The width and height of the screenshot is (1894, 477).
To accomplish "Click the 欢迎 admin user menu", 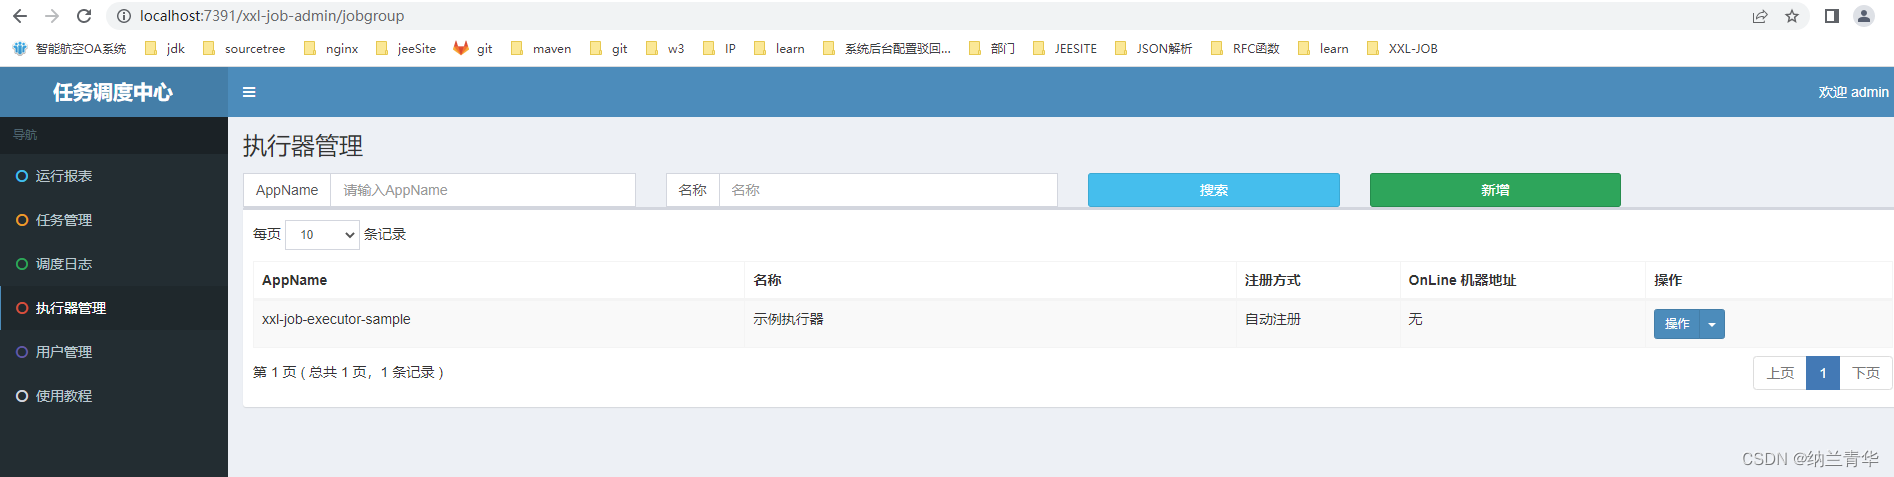I will click(1853, 92).
